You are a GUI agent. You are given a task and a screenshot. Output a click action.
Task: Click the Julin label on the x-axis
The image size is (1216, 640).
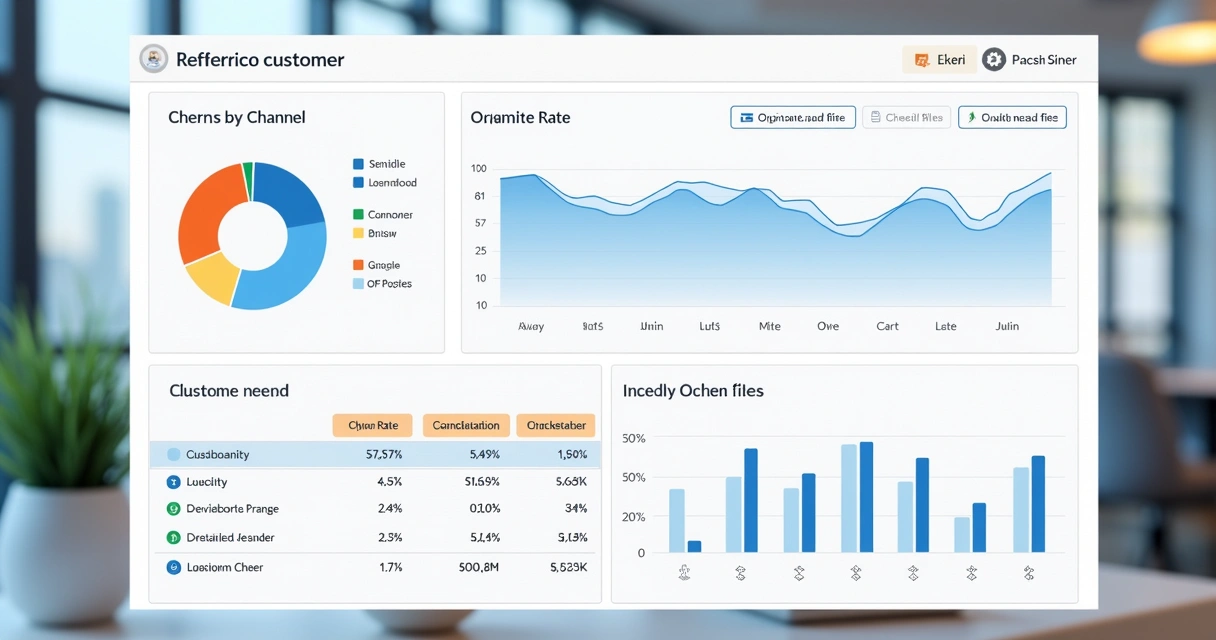coord(1007,326)
